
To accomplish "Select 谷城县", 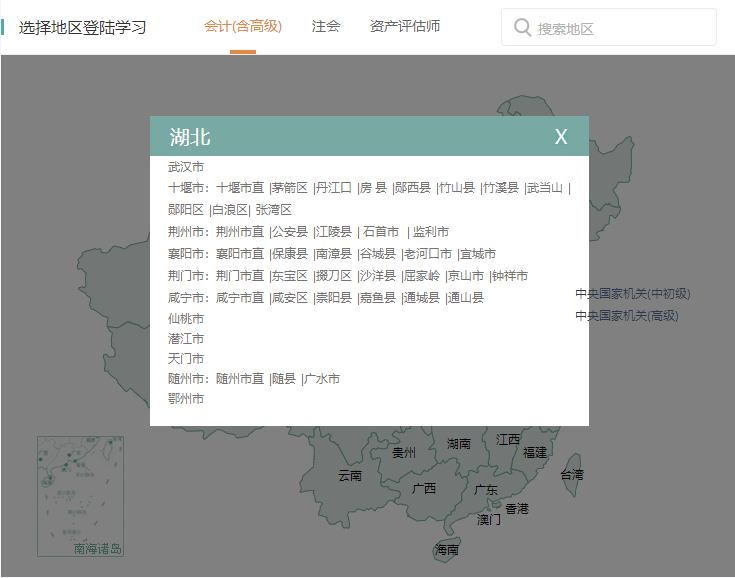I will coord(378,254).
